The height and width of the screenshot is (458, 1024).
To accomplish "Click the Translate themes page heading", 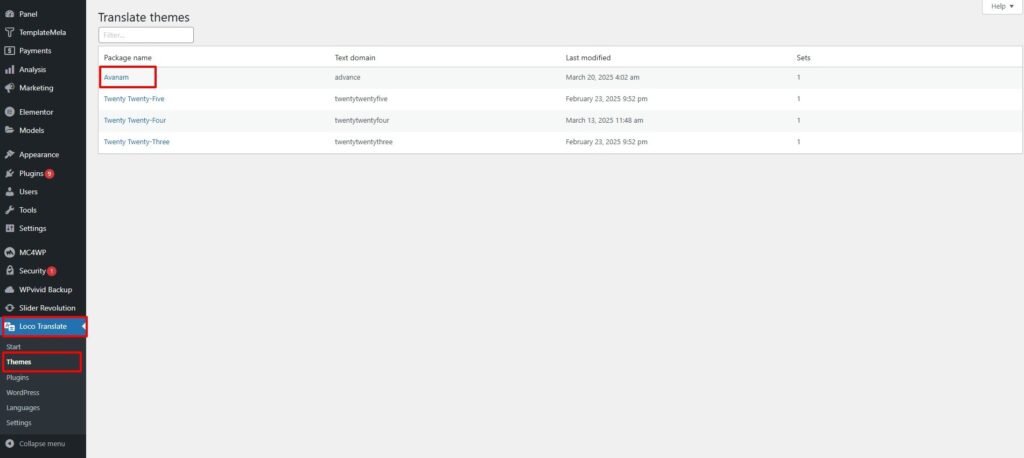I will click(x=144, y=18).
